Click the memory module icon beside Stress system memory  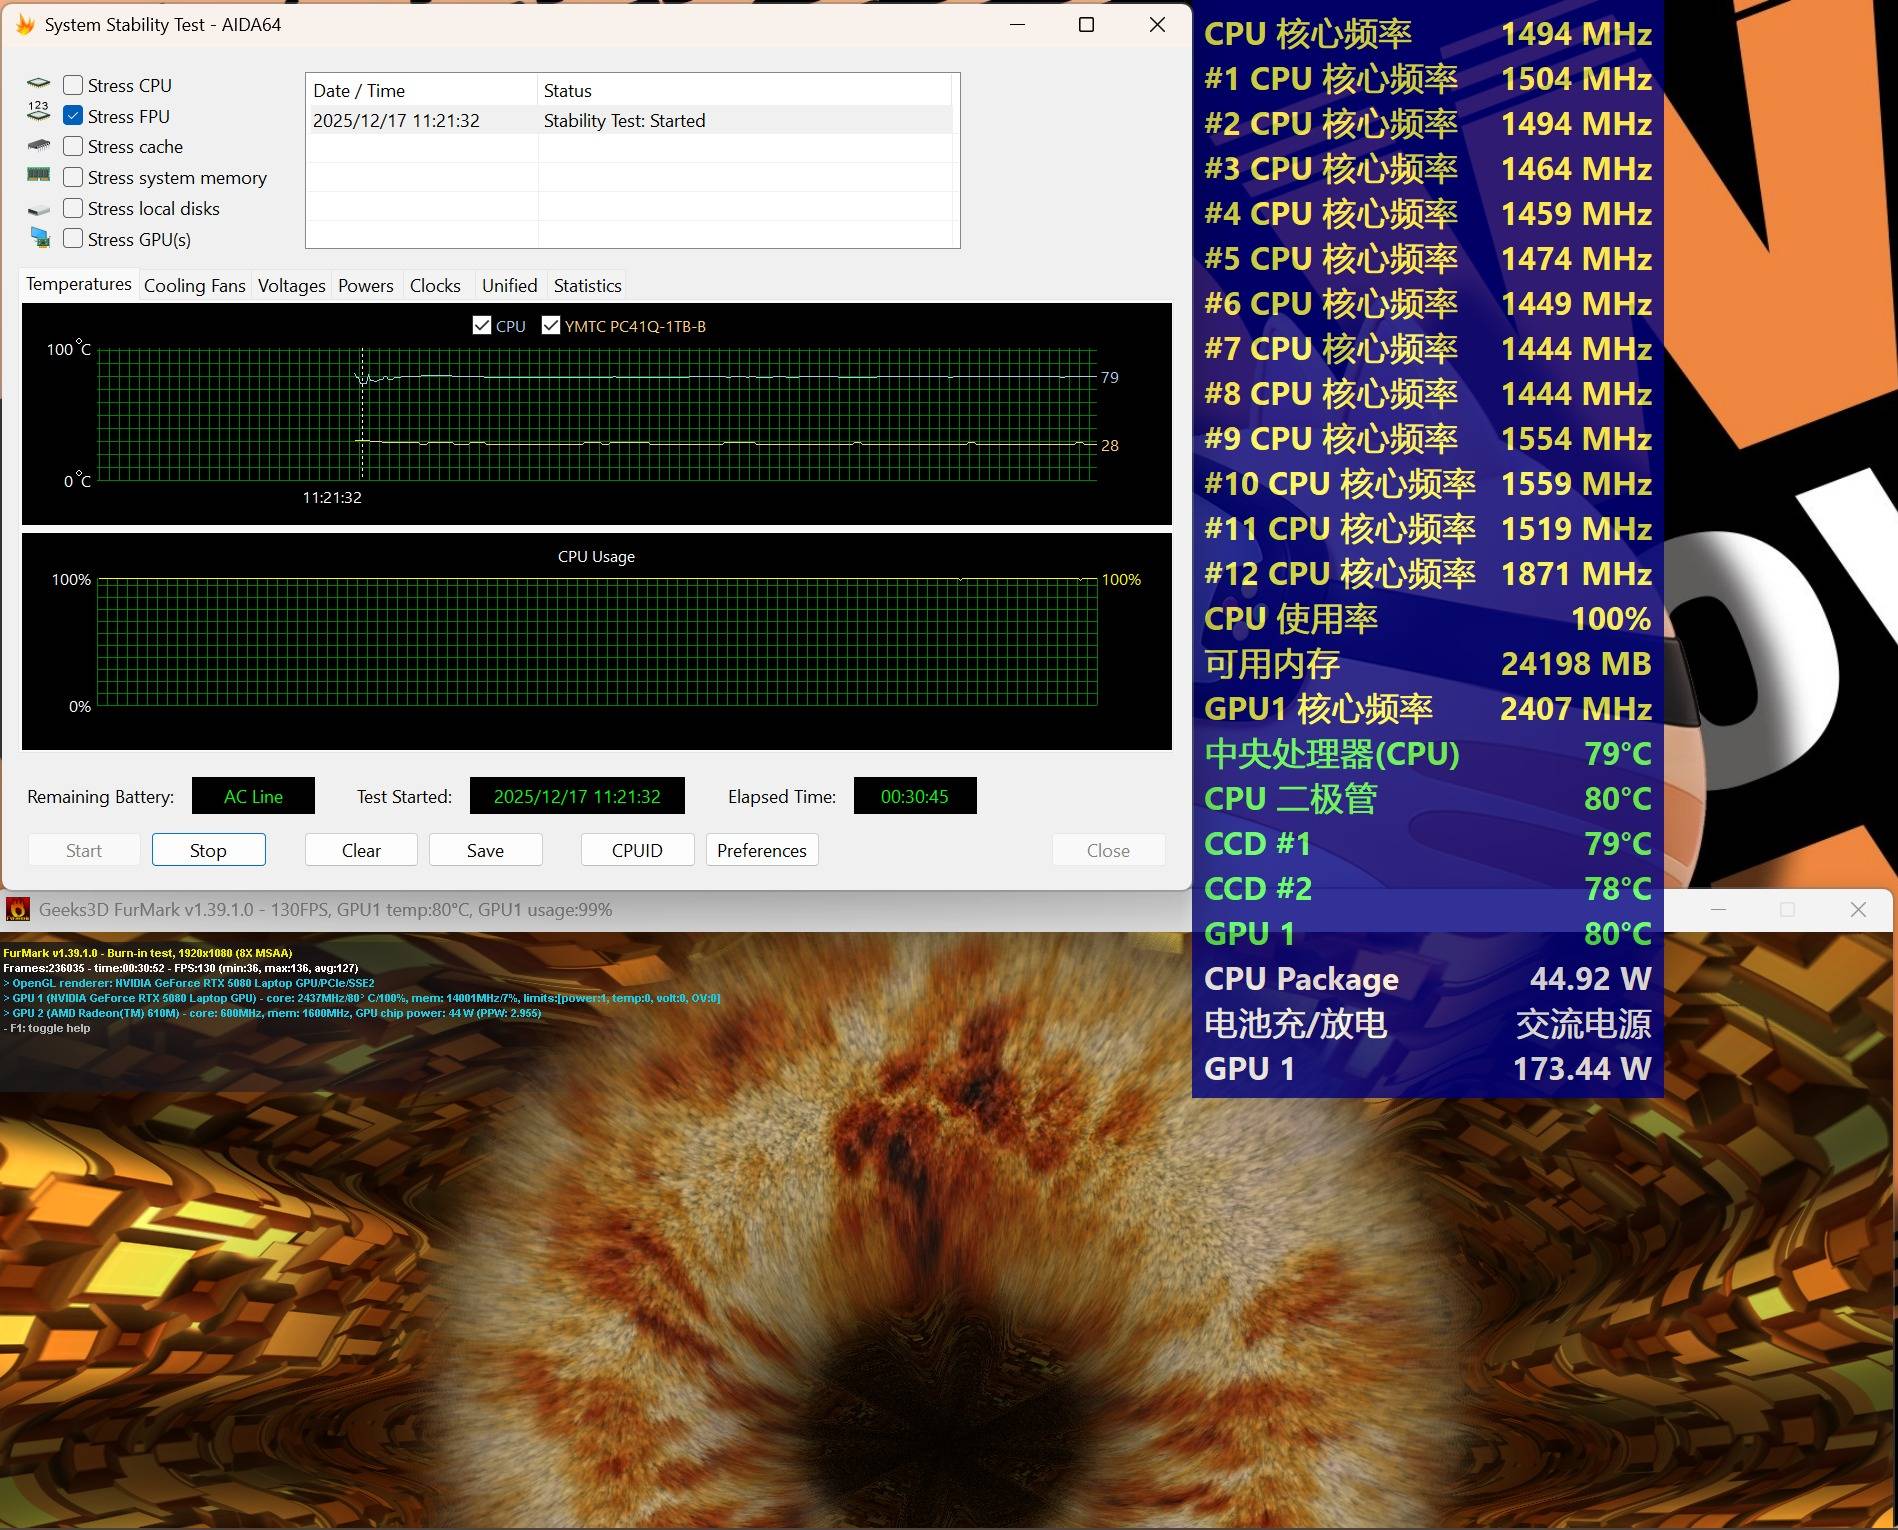click(38, 175)
